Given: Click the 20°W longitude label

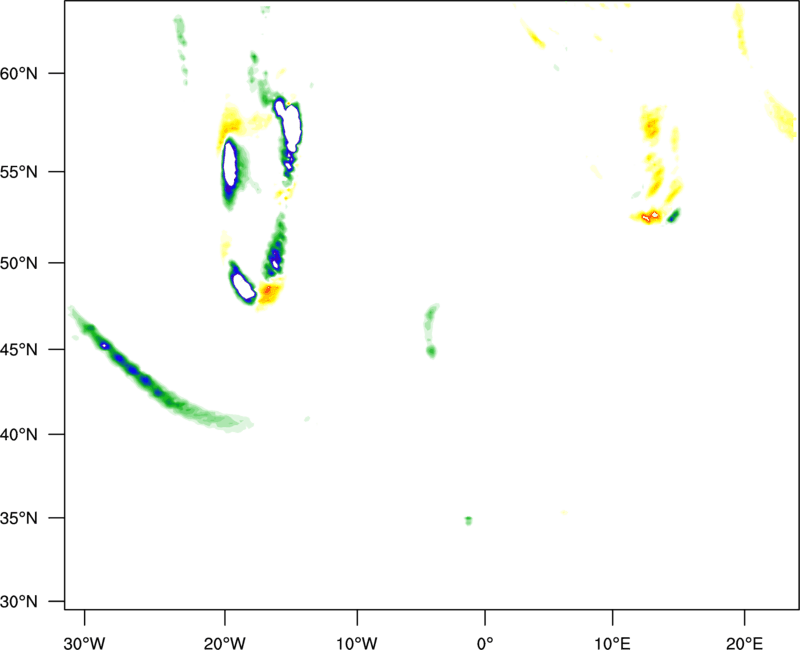Looking at the screenshot, I should tap(225, 643).
